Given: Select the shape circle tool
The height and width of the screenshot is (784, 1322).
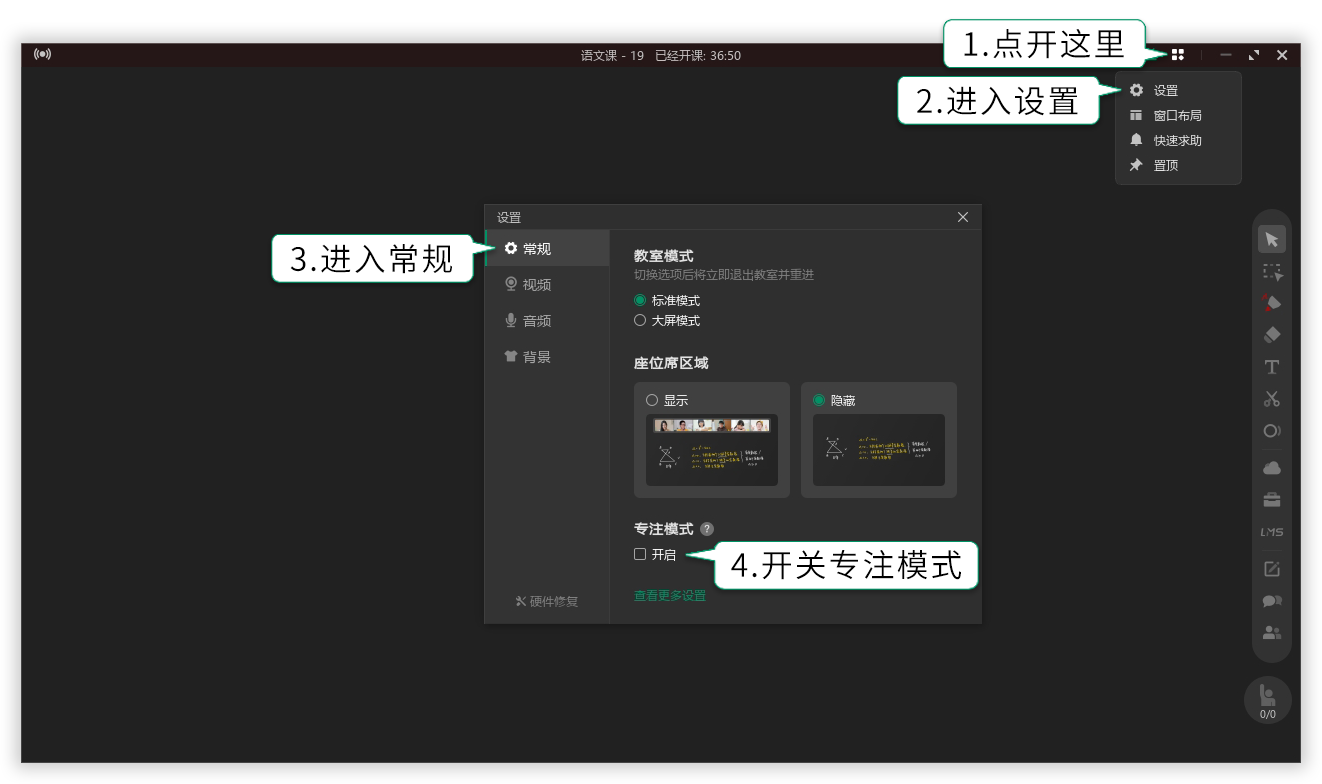Looking at the screenshot, I should tap(1271, 431).
